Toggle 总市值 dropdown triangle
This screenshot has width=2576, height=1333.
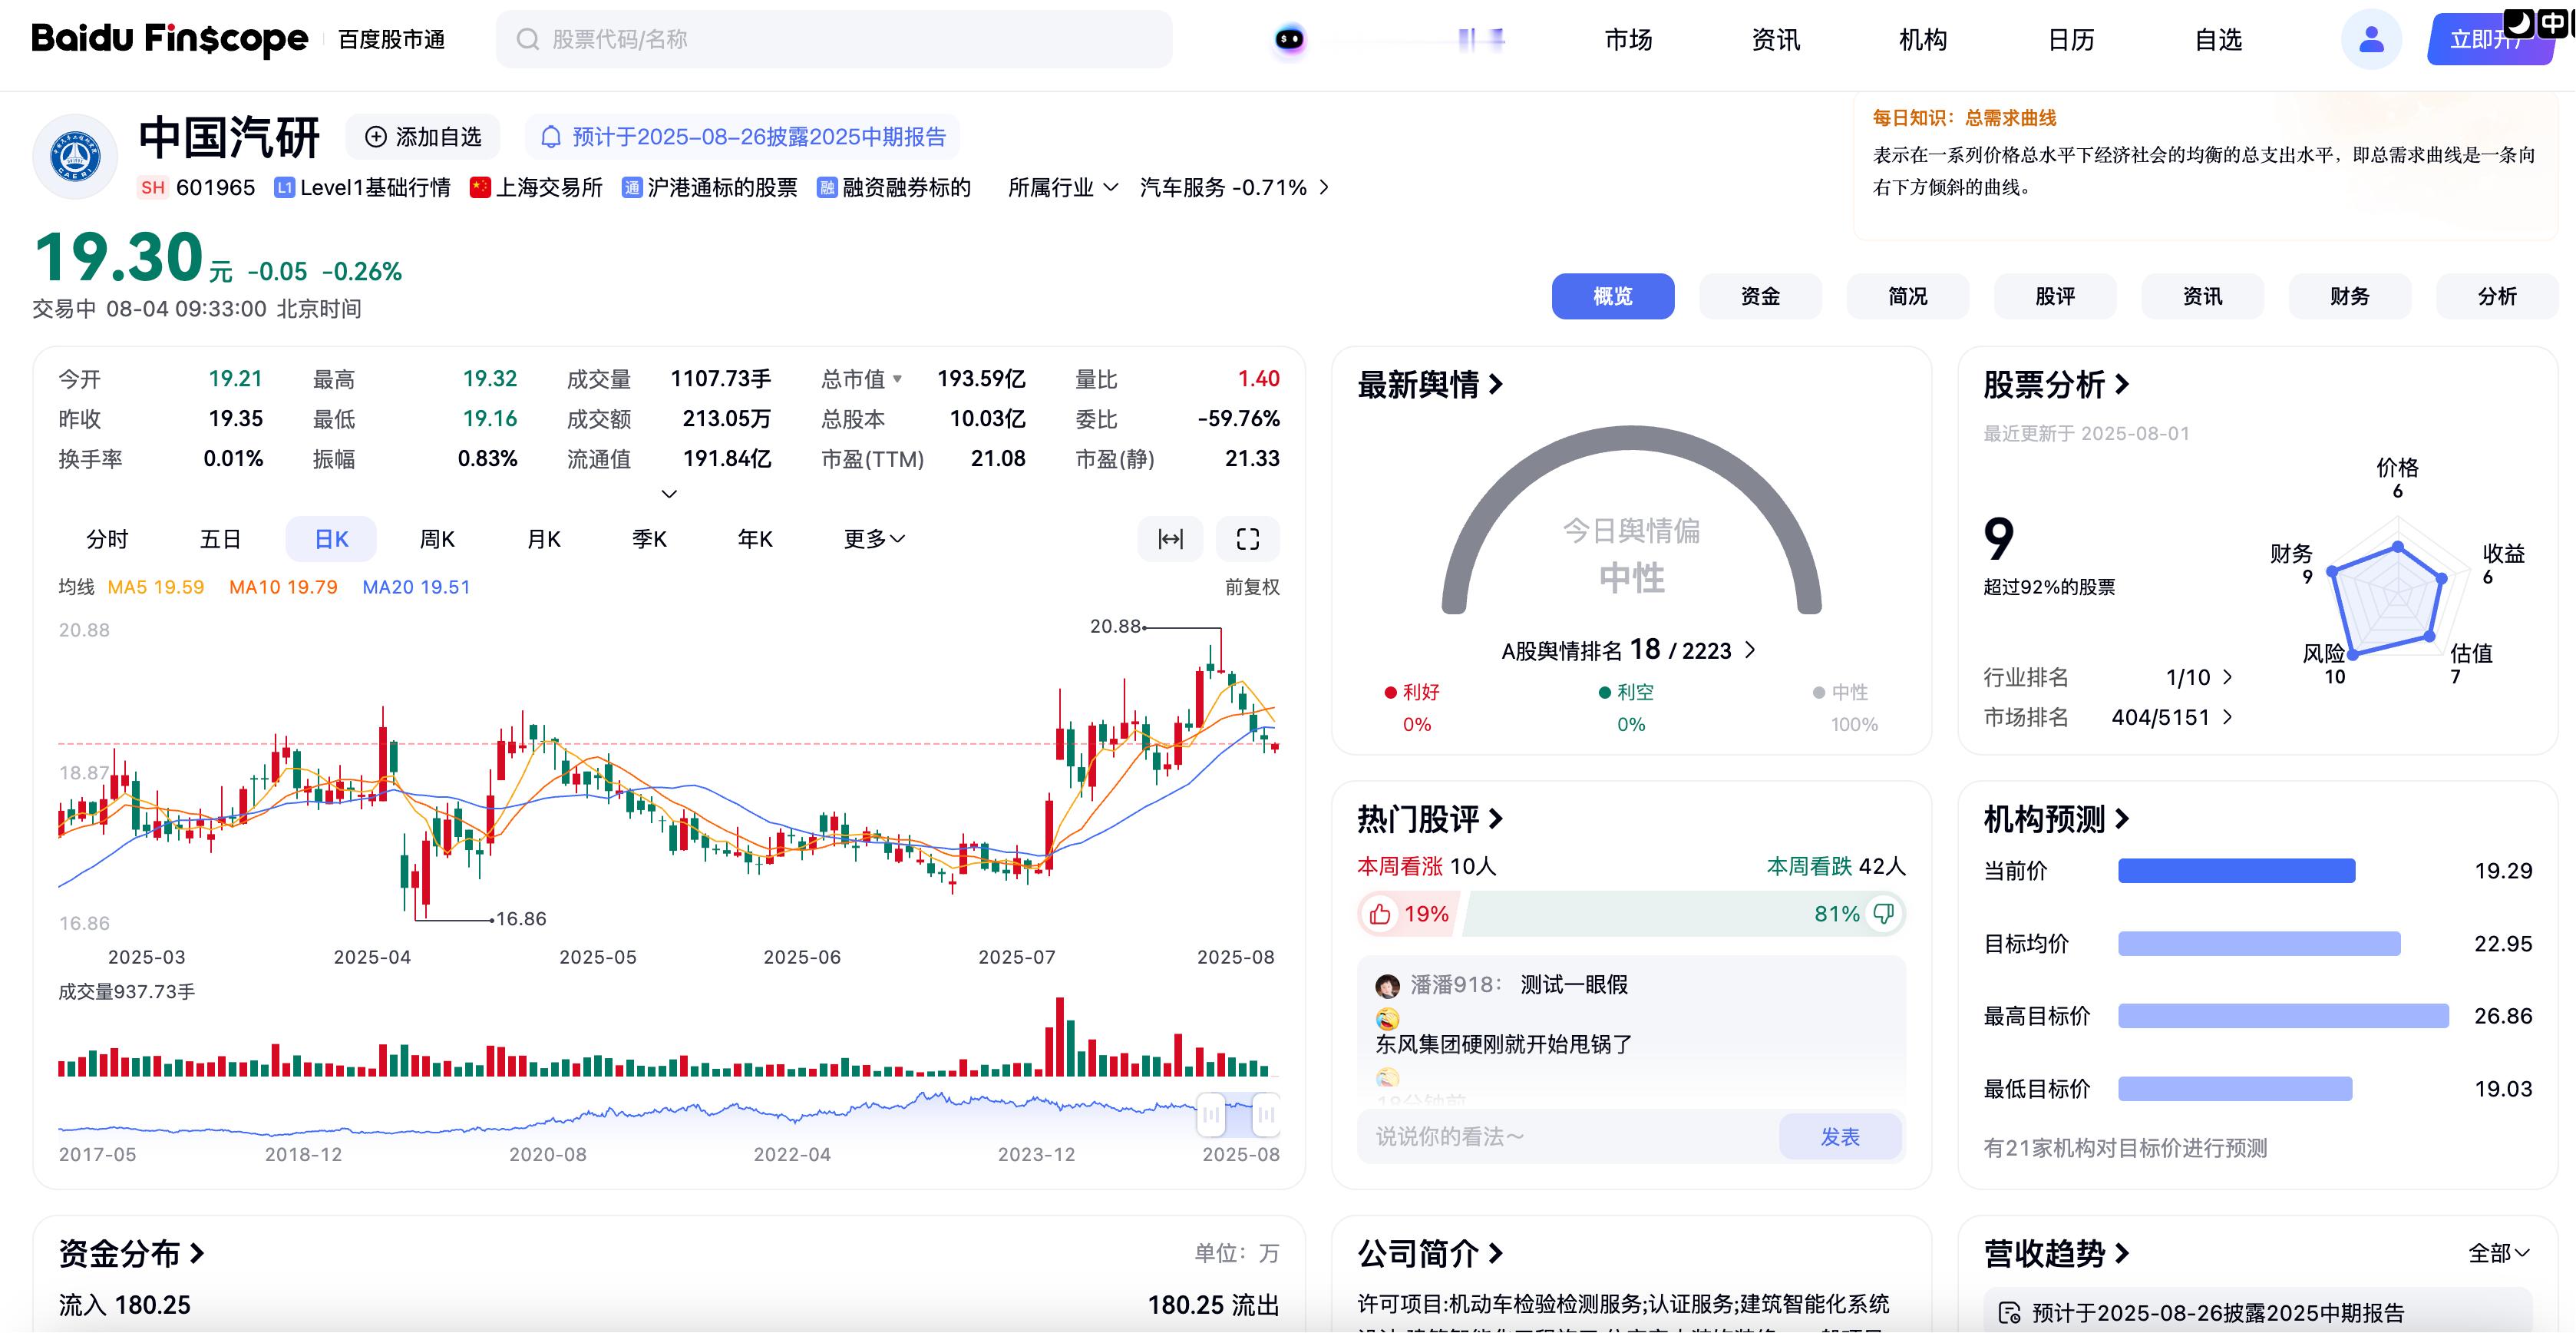click(897, 379)
